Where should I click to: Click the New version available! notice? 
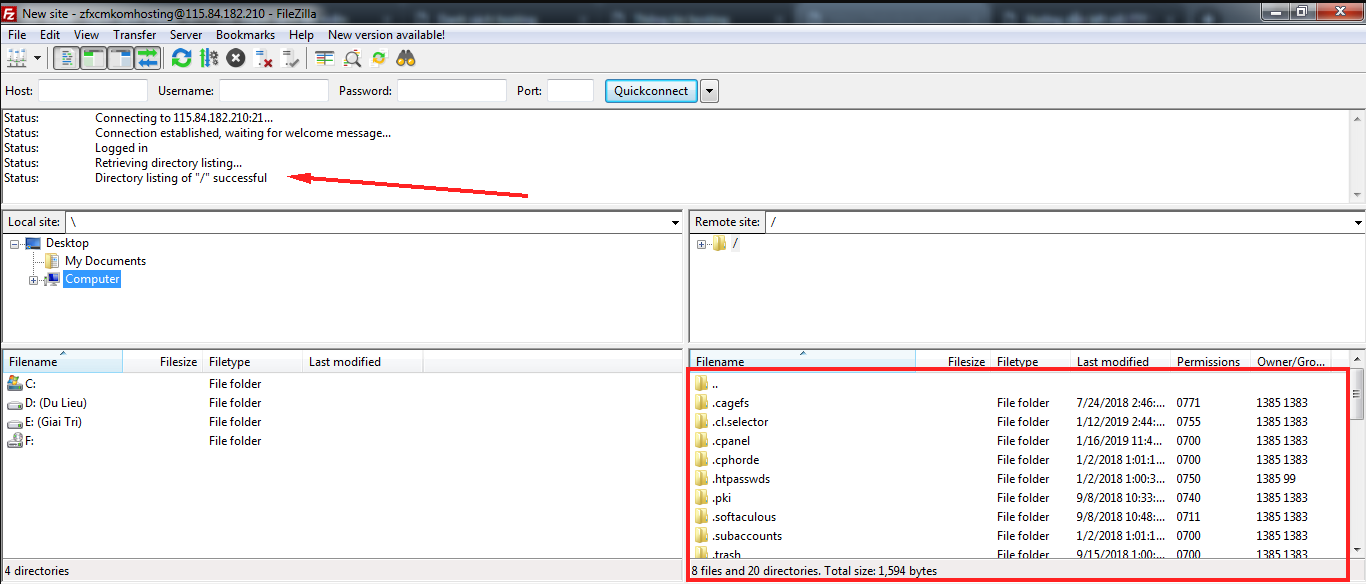click(386, 35)
